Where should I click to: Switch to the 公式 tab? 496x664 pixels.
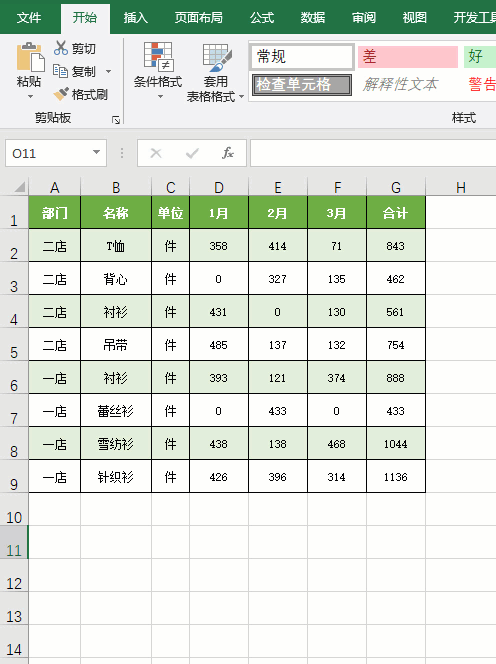pyautogui.click(x=262, y=17)
